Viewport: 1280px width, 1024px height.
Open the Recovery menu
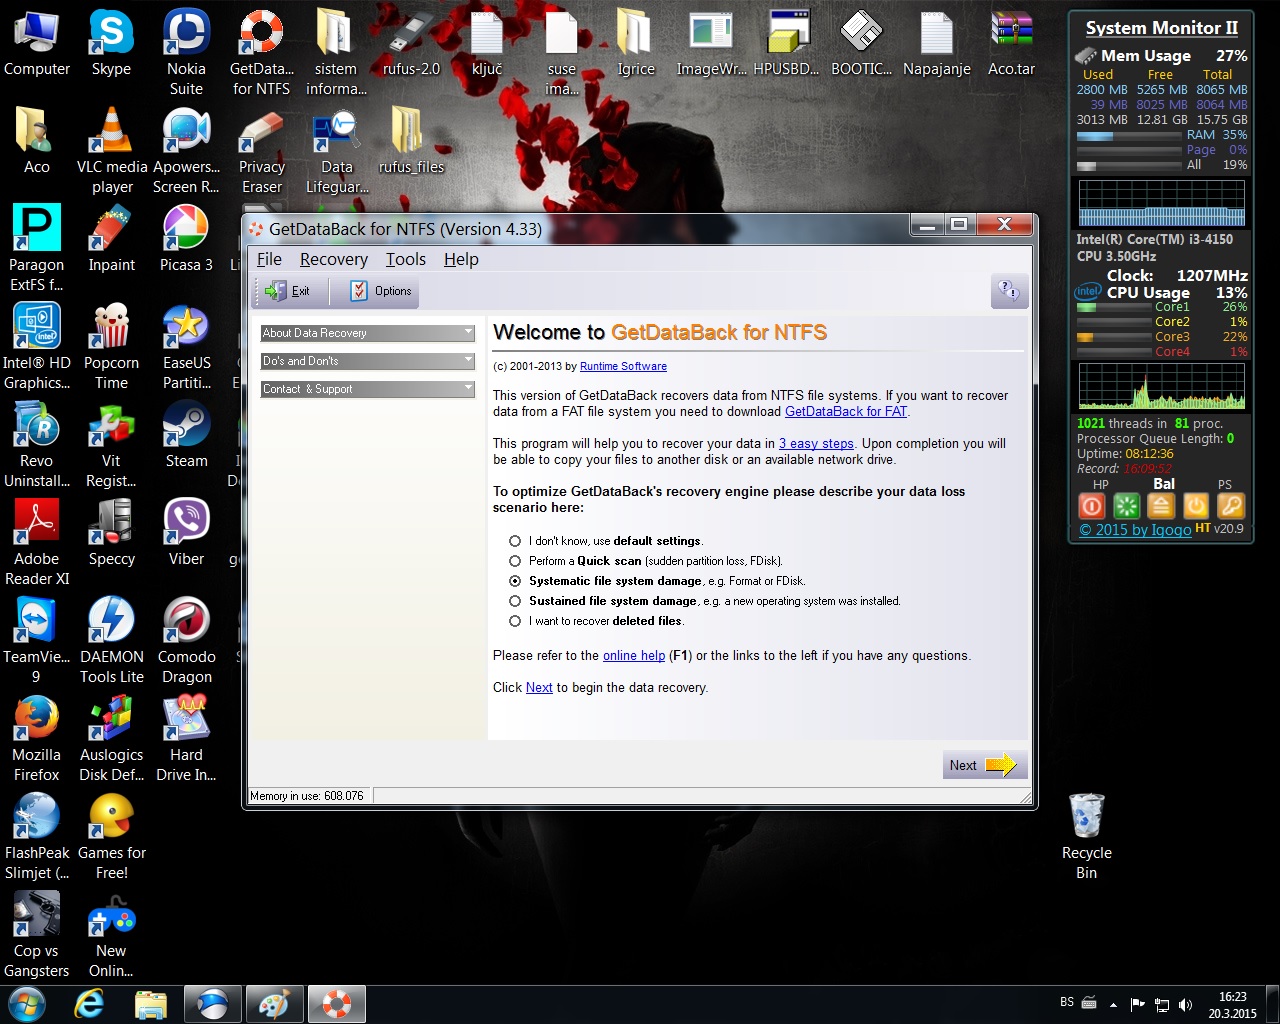coord(333,259)
